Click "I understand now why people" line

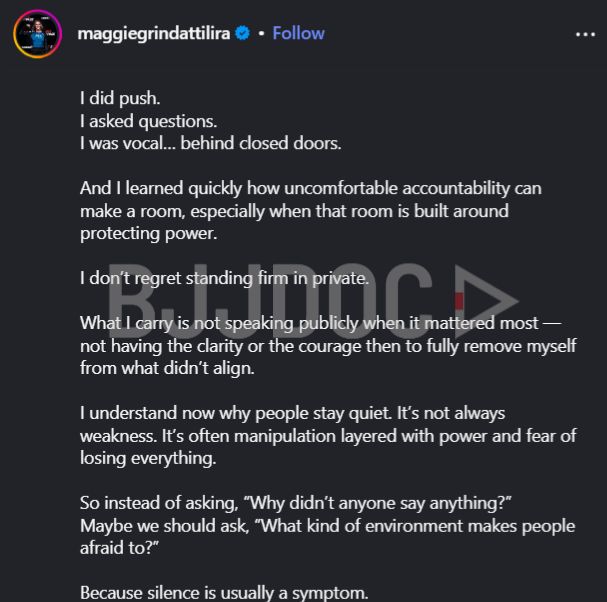click(x=292, y=412)
